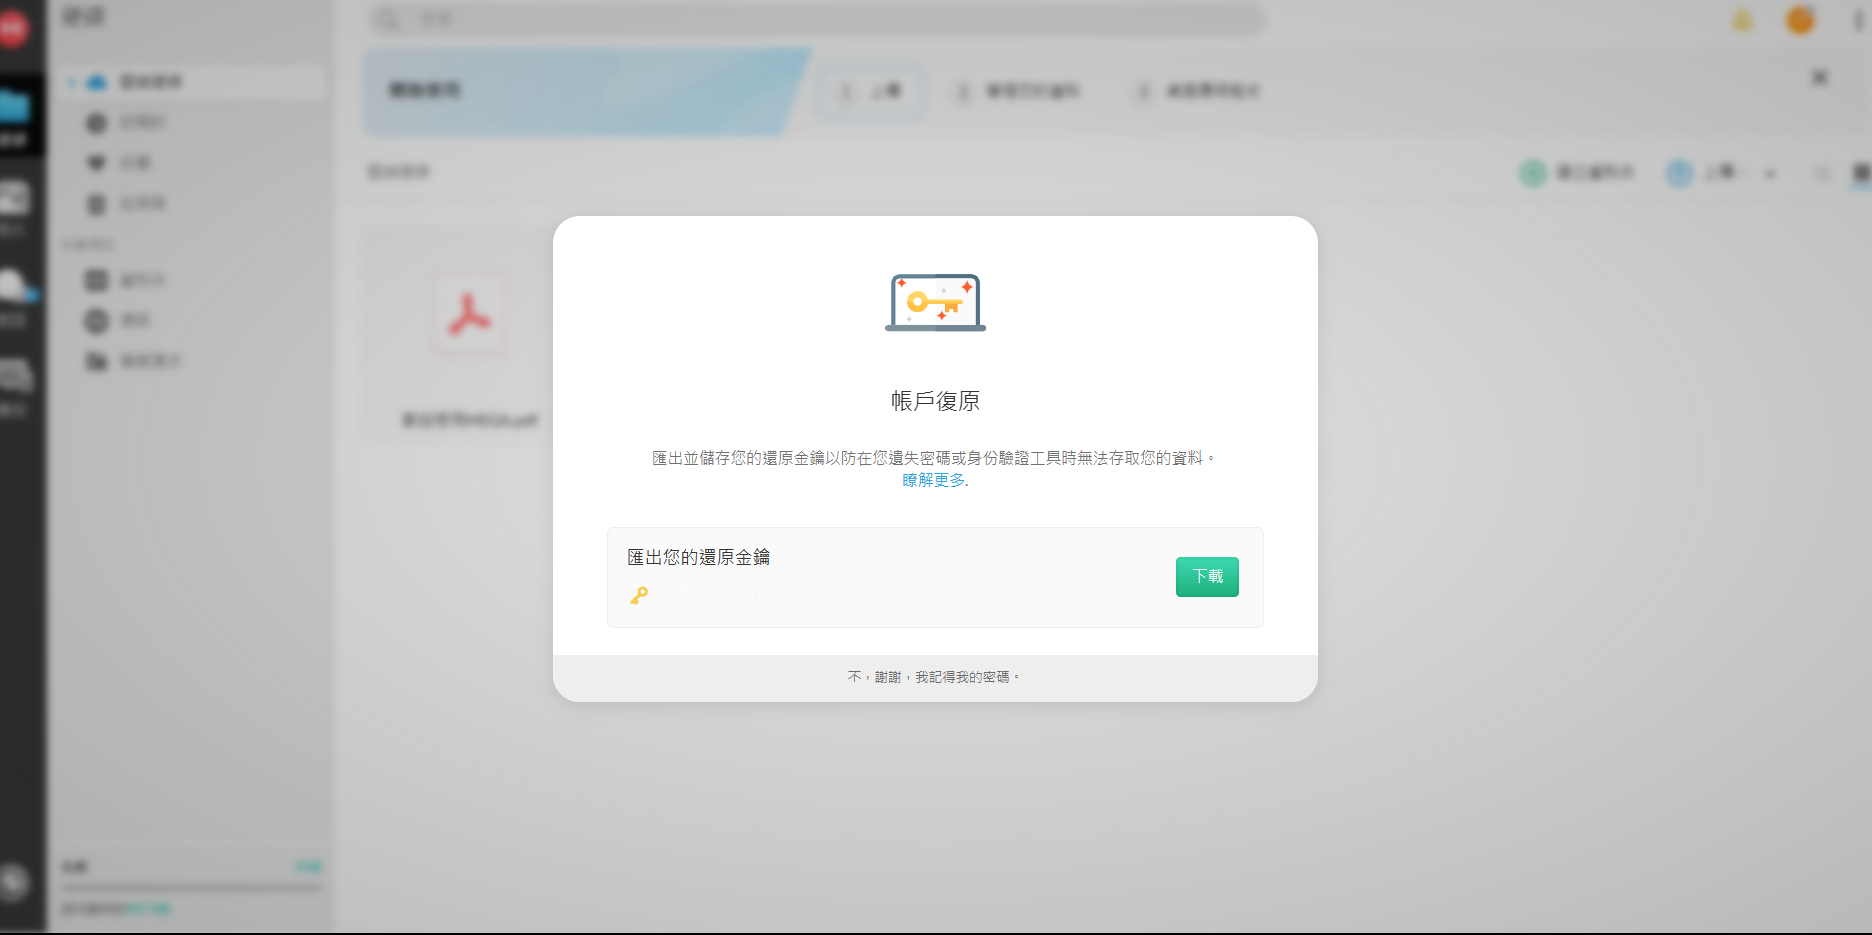1872x935 pixels.
Task: Click the storage usage bar in sidebar
Action: (191, 887)
